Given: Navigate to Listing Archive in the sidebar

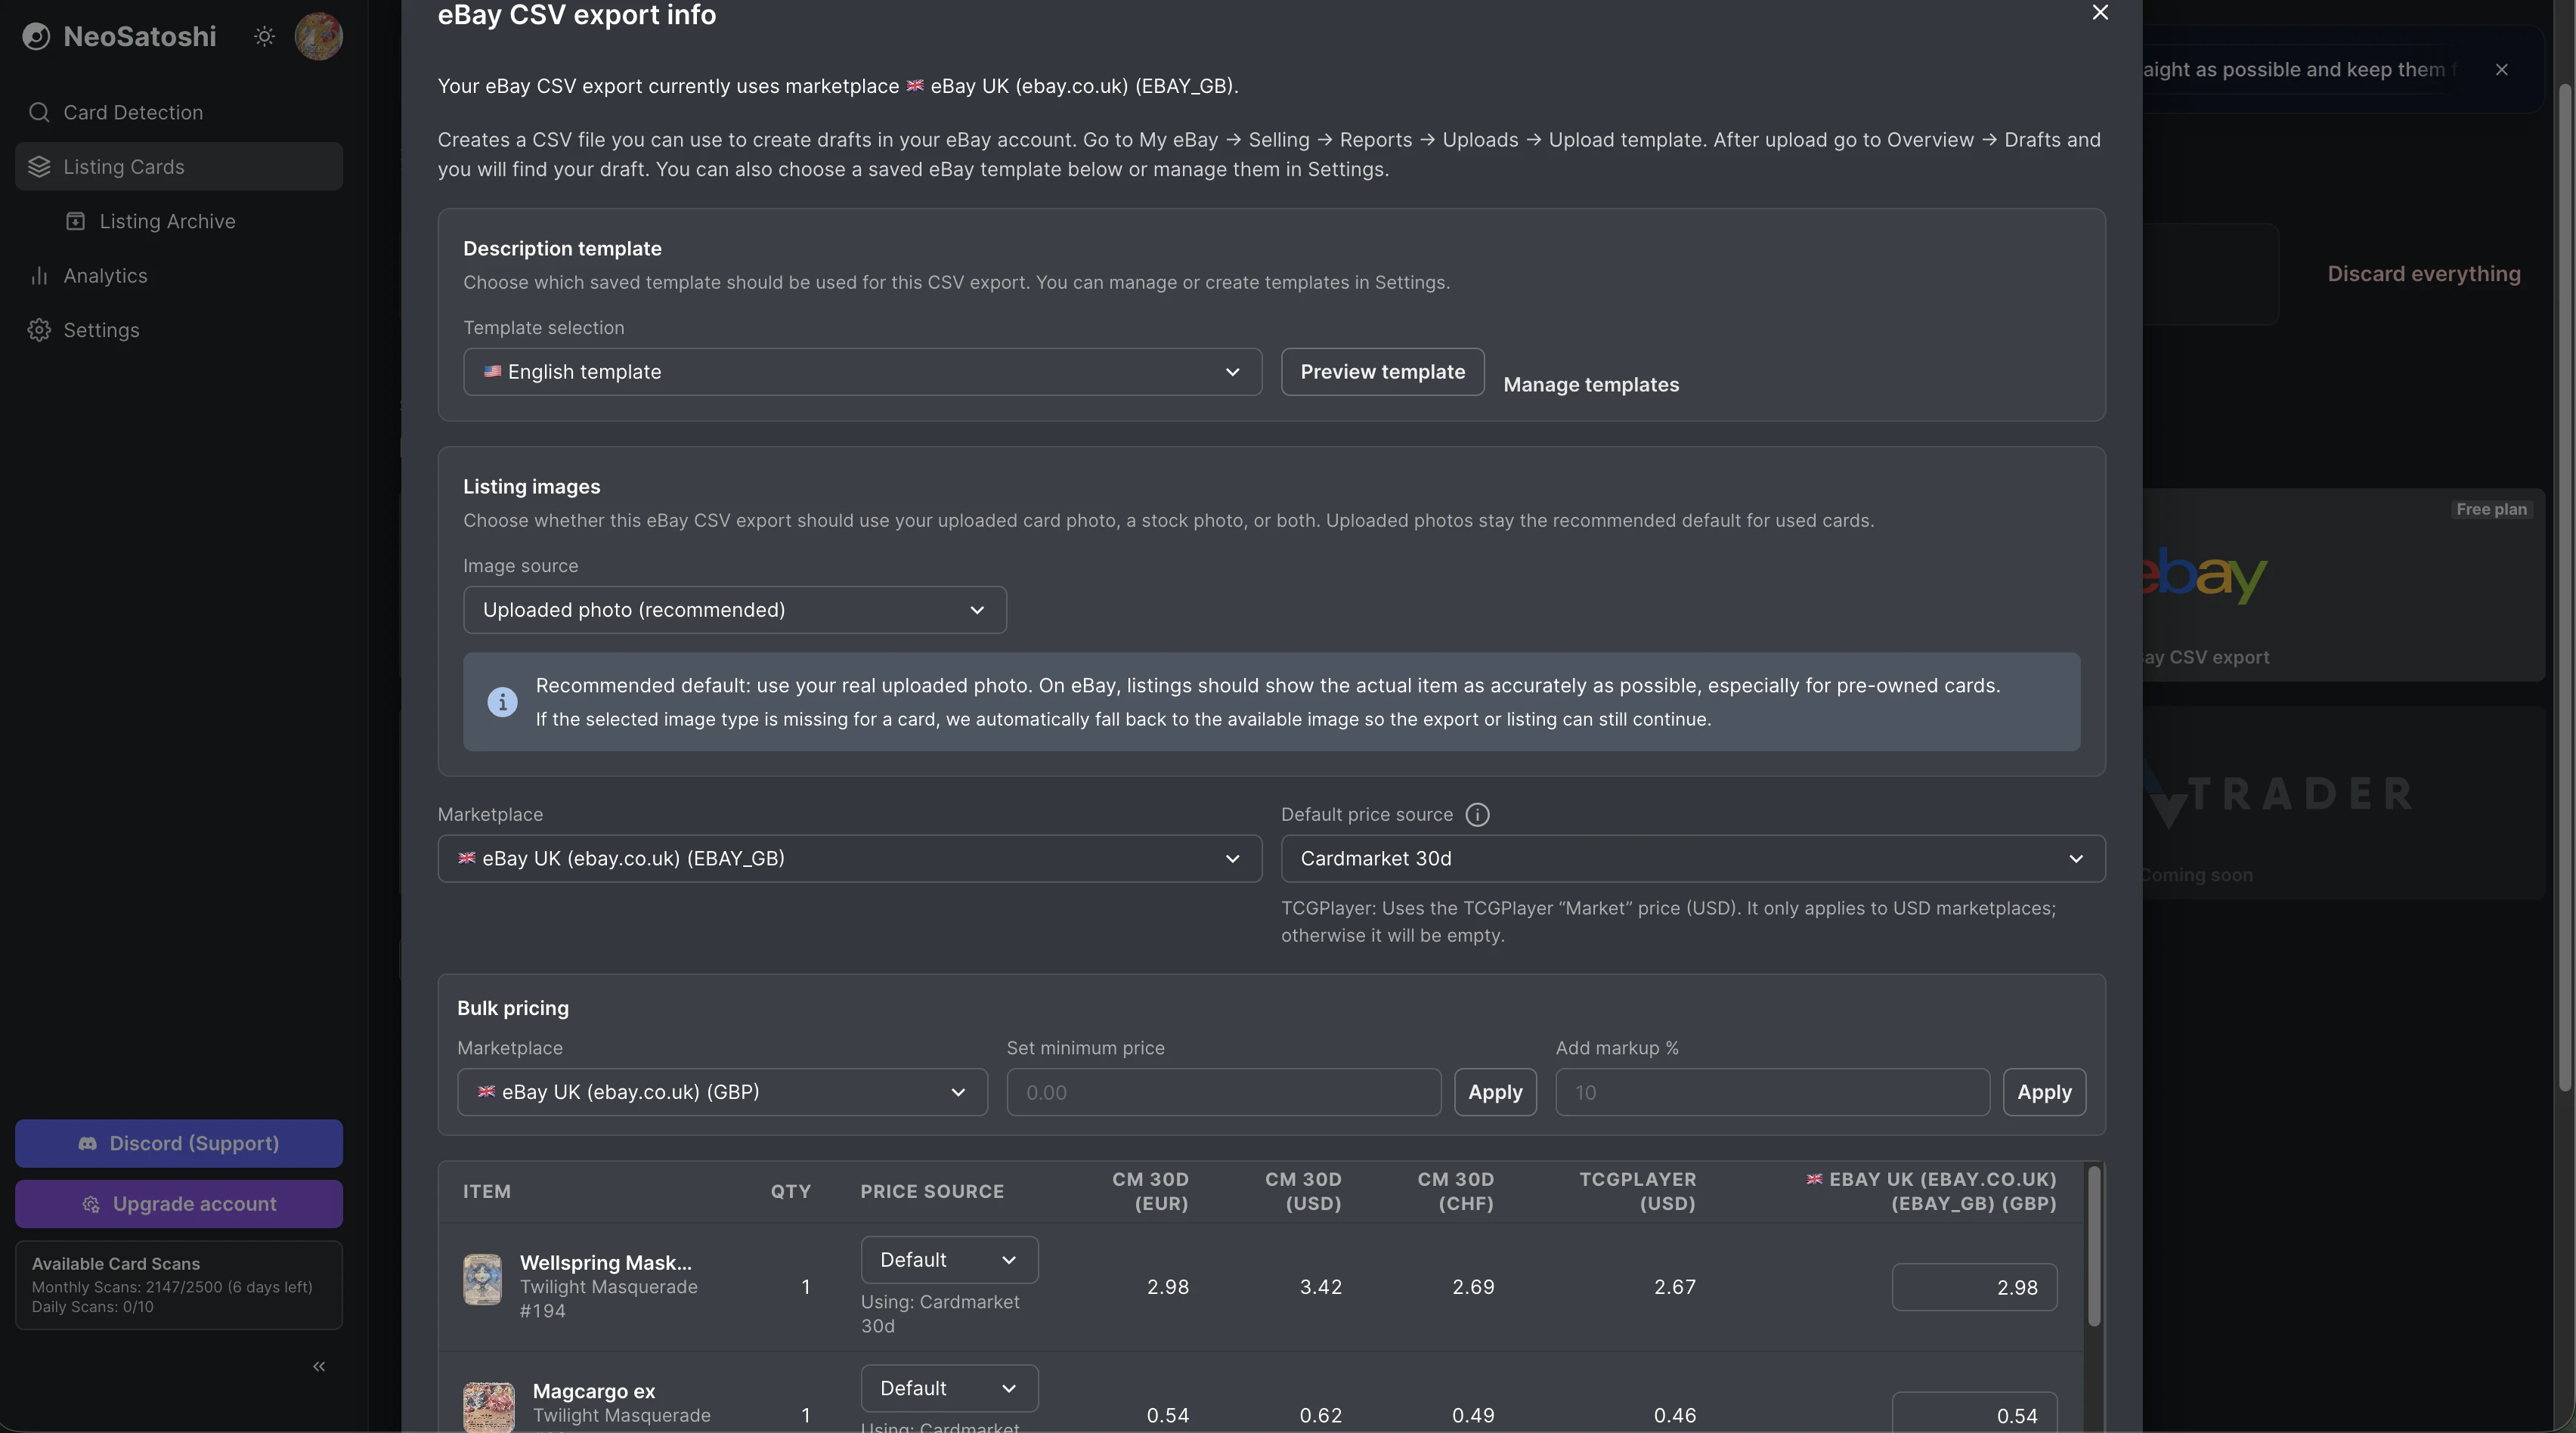Looking at the screenshot, I should (x=167, y=221).
